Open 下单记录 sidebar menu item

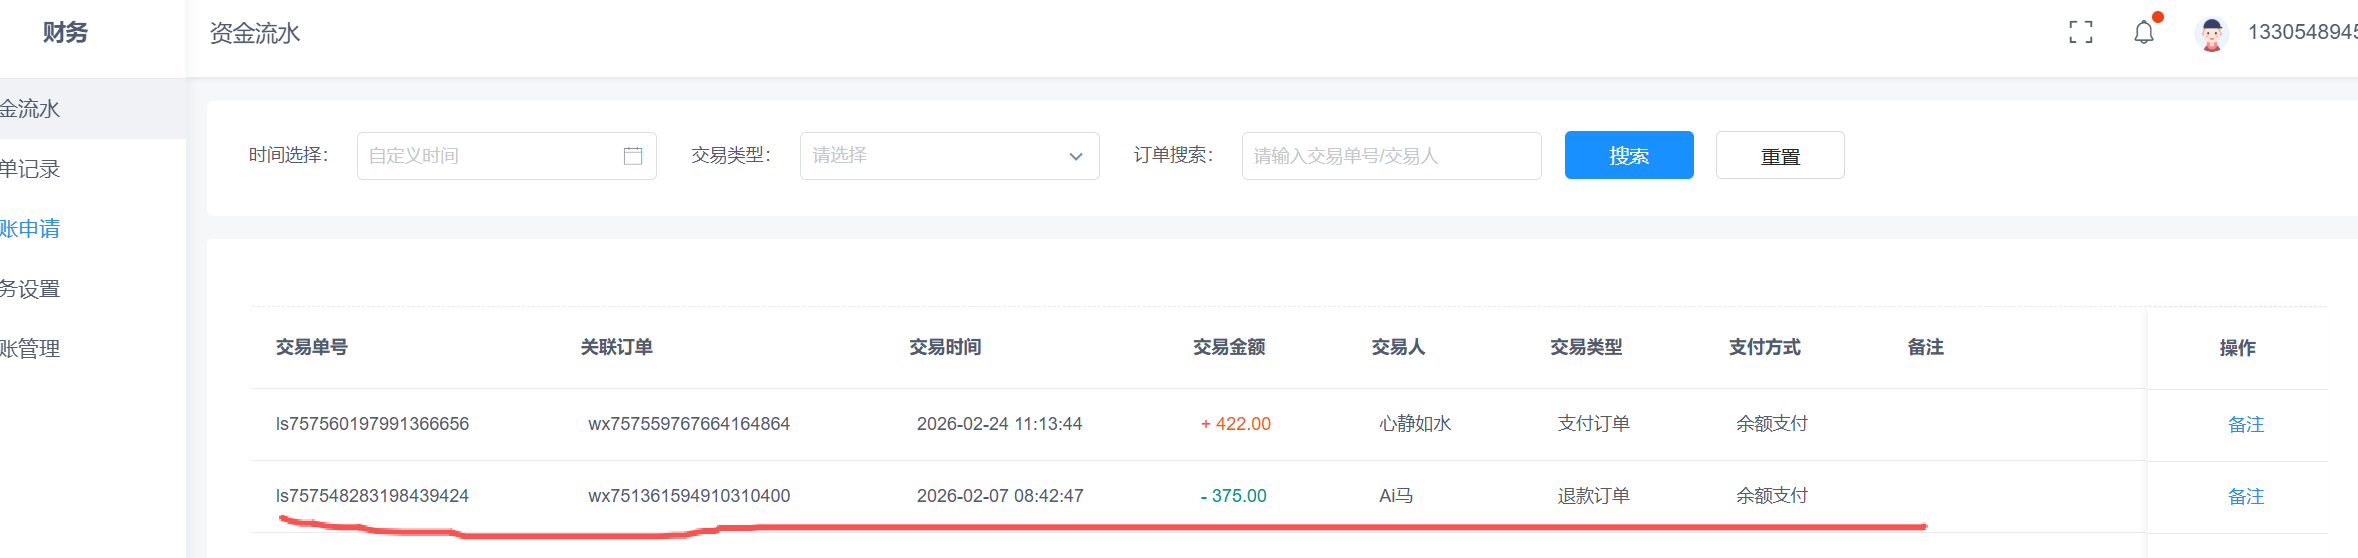30,169
